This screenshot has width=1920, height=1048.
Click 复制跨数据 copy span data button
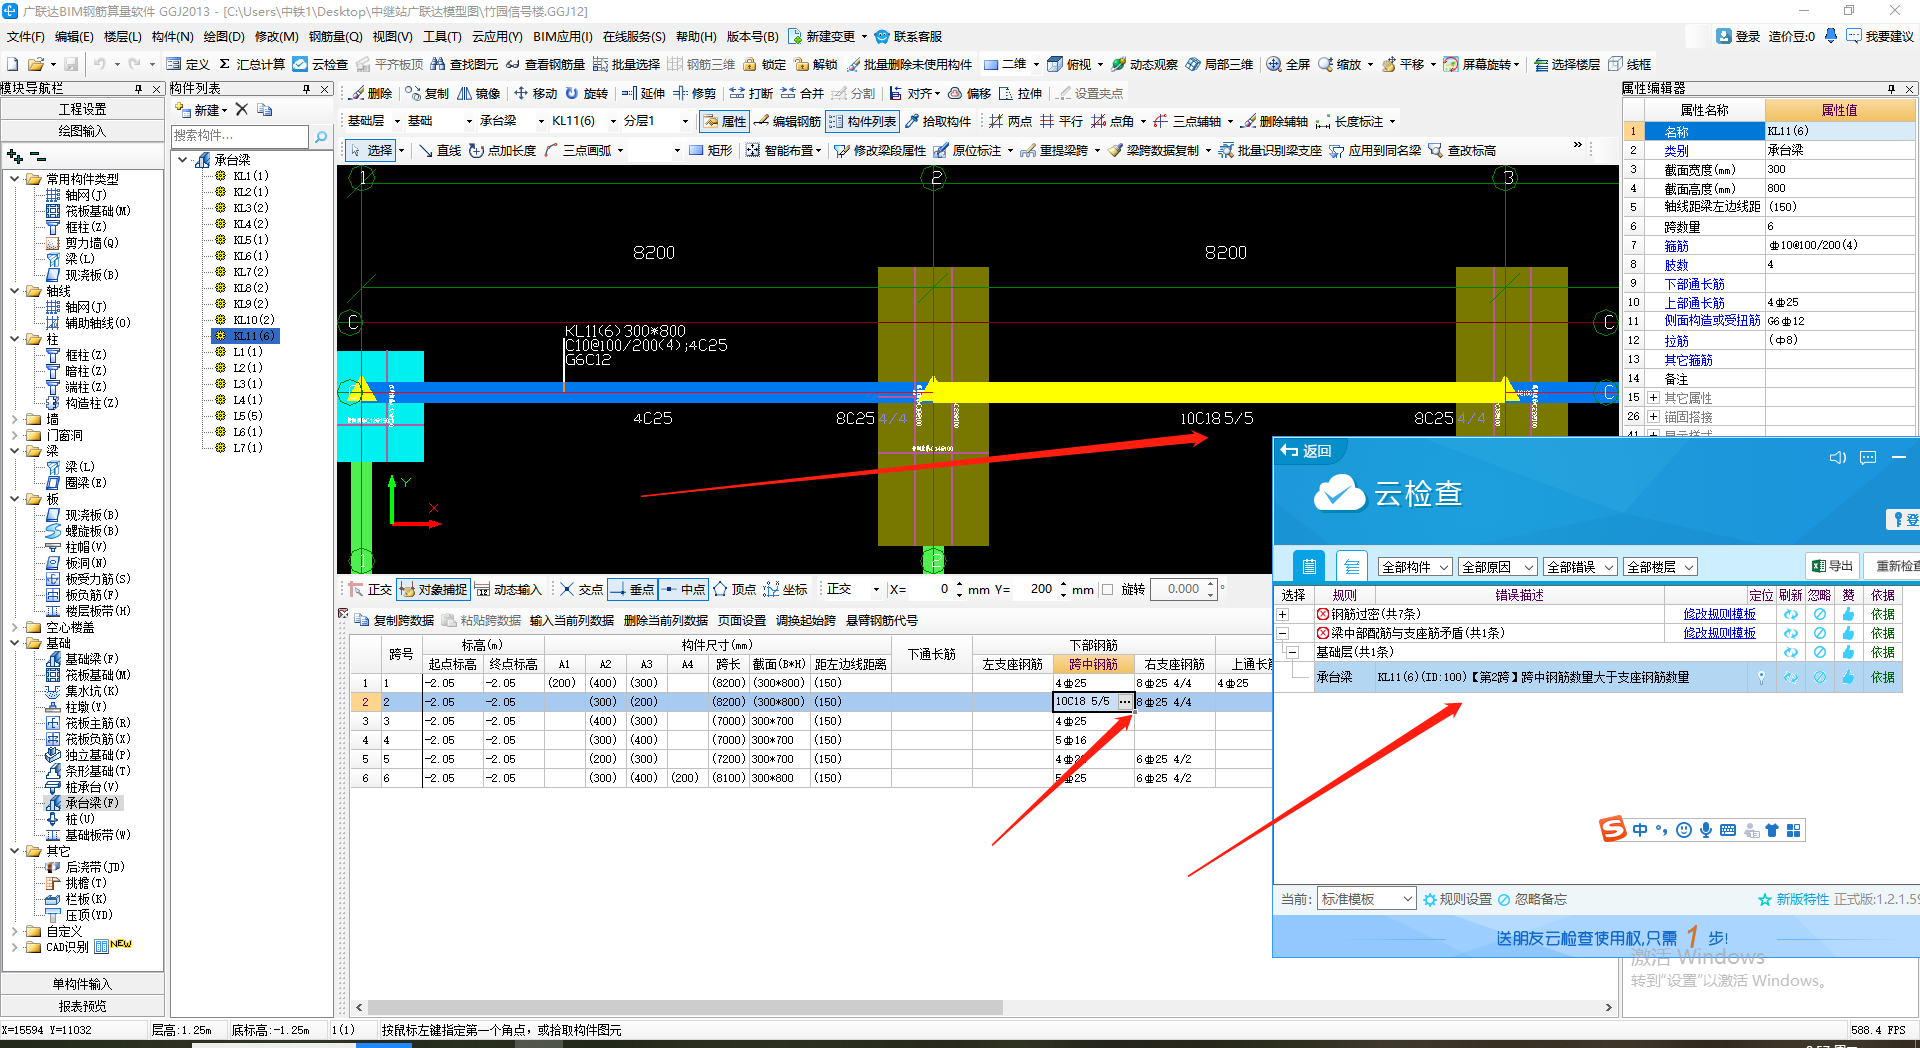[394, 620]
